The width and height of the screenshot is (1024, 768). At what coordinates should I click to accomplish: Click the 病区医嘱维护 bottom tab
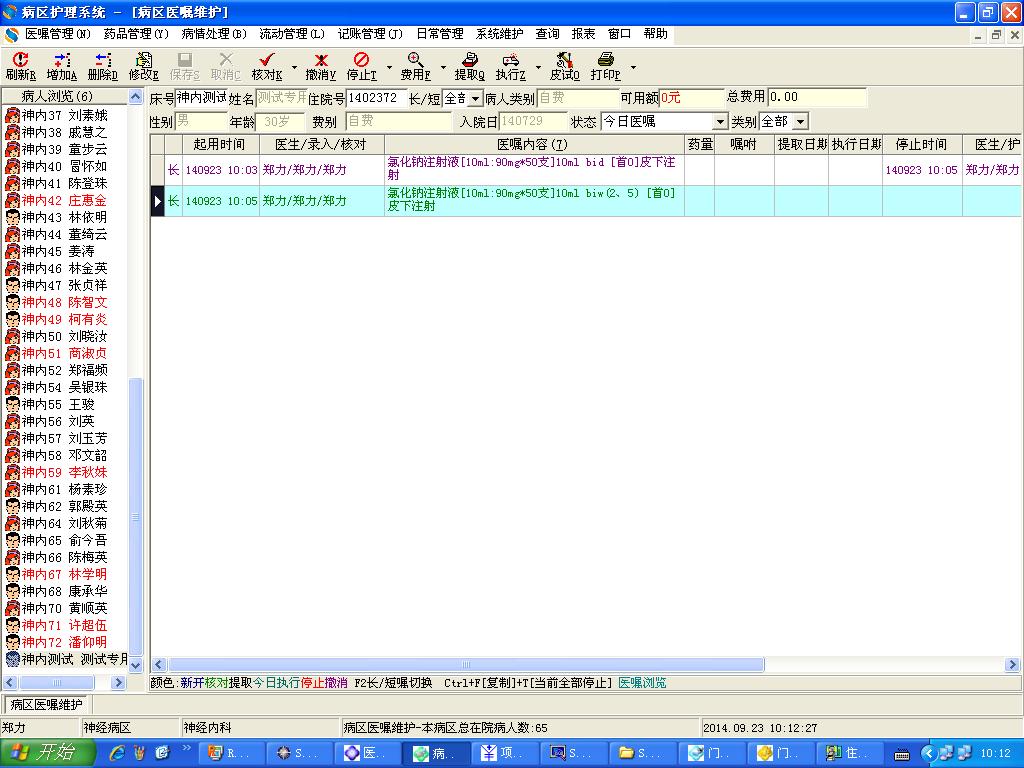[46, 705]
